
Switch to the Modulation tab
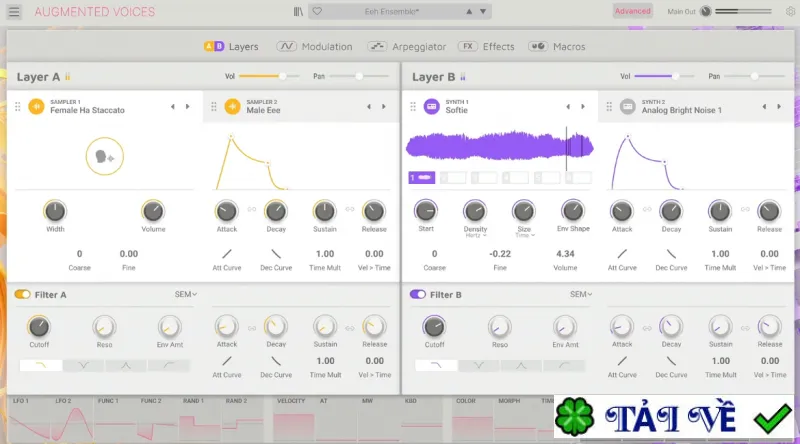point(314,46)
